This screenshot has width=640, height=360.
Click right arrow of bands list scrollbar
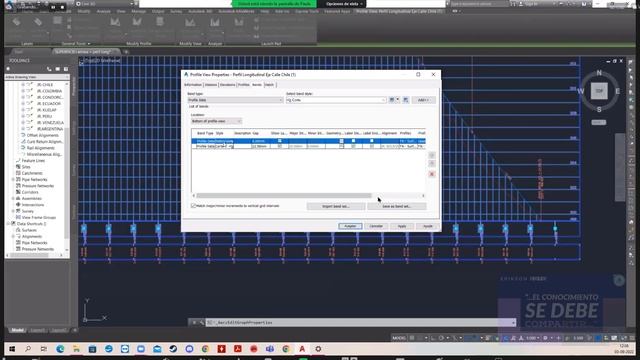click(423, 196)
